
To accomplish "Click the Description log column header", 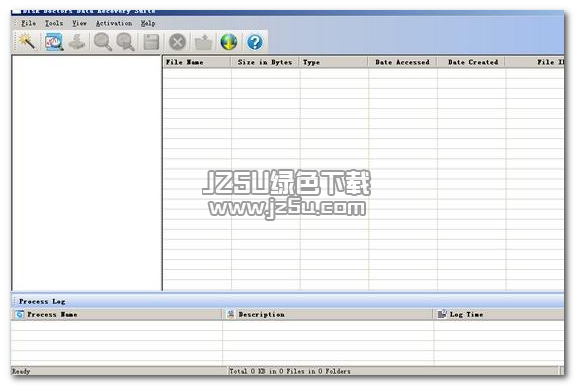I will 328,315.
